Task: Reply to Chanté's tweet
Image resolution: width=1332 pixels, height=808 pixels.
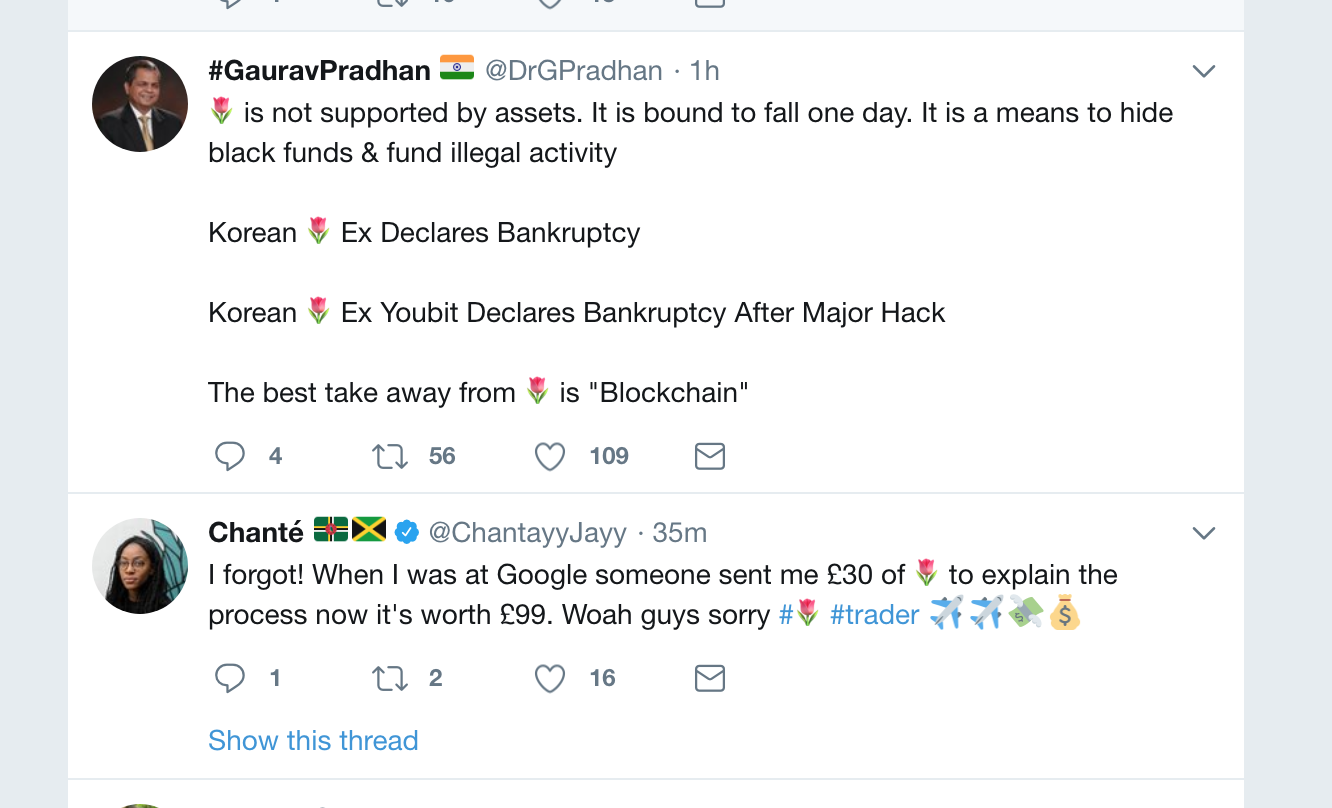Action: [230, 679]
